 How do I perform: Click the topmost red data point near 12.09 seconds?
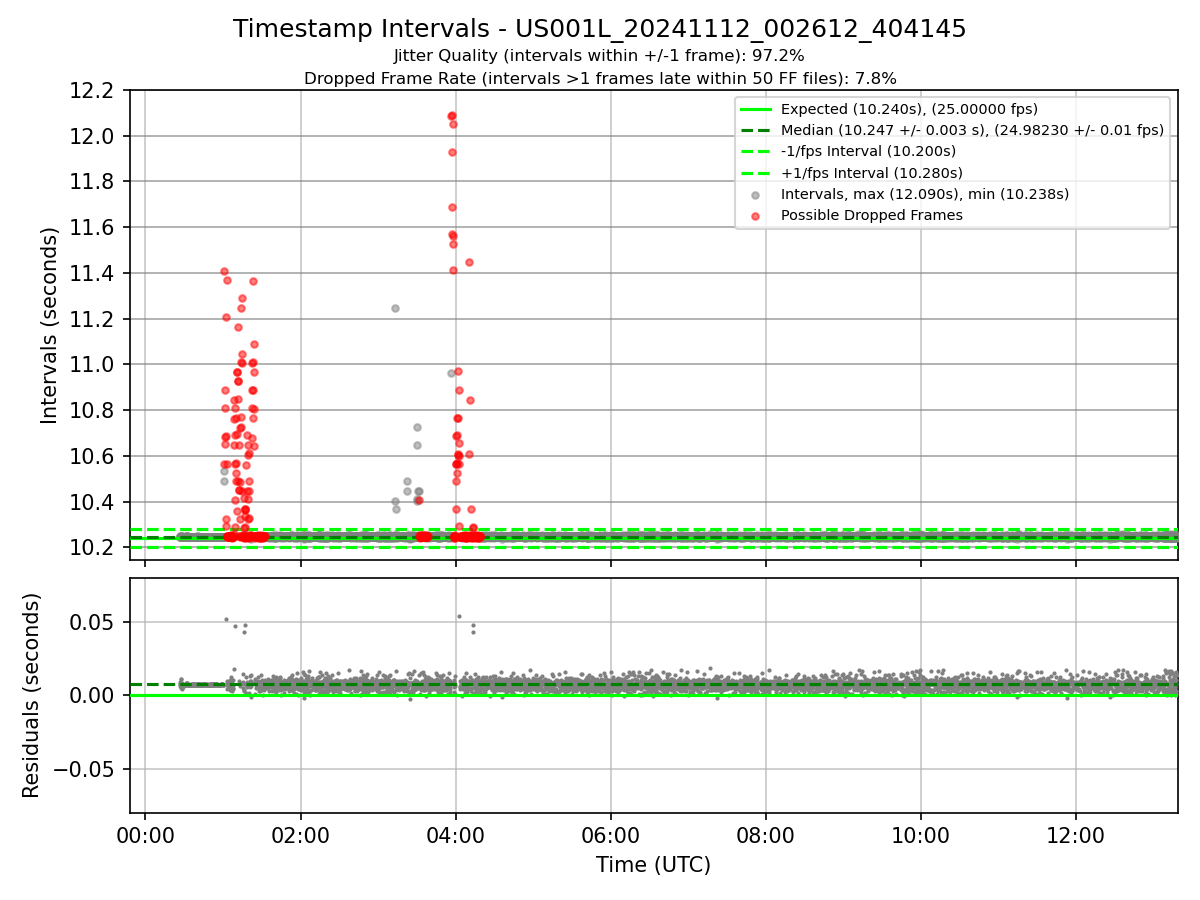[452, 116]
